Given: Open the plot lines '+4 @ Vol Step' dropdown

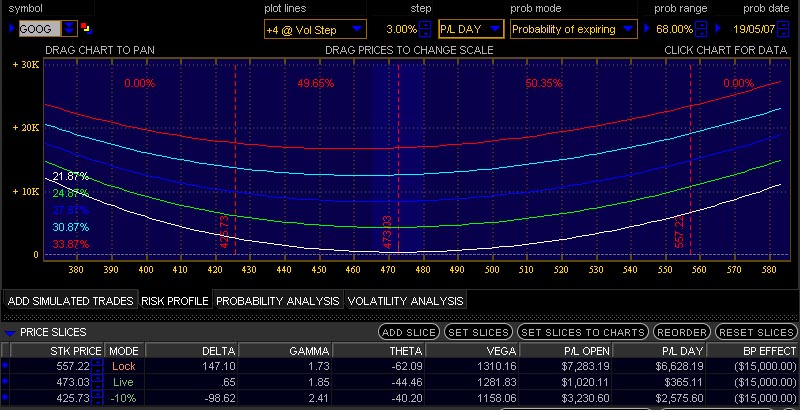Looking at the screenshot, I should tap(315, 29).
